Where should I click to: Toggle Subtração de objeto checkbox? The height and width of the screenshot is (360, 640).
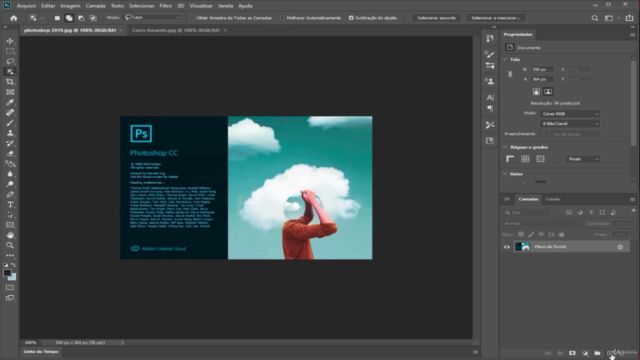point(351,18)
